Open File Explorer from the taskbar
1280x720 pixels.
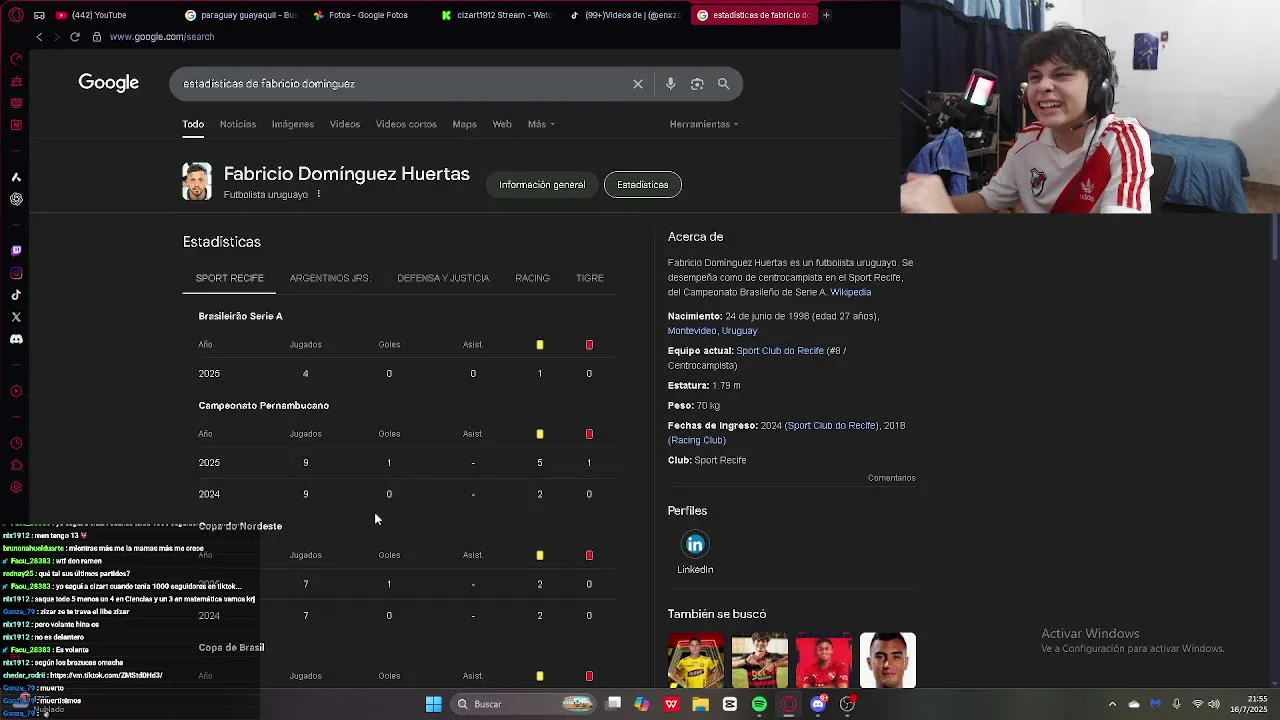pos(700,704)
